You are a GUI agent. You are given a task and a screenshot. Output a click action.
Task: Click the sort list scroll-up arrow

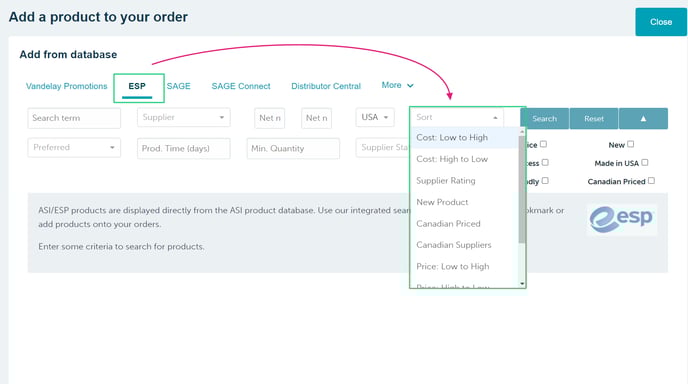522,131
